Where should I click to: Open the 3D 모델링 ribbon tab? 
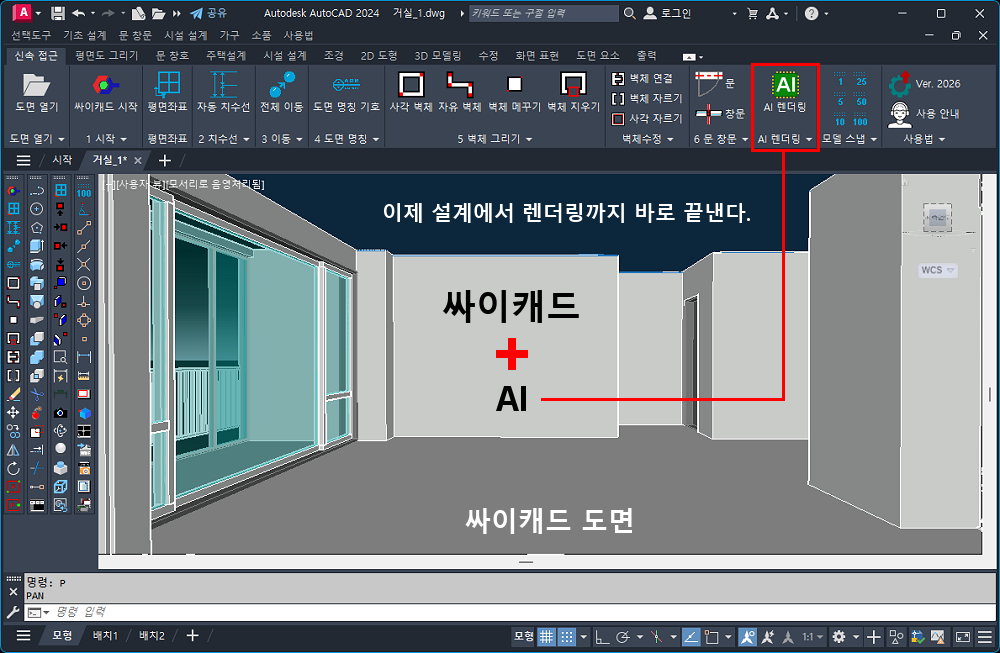pos(438,56)
